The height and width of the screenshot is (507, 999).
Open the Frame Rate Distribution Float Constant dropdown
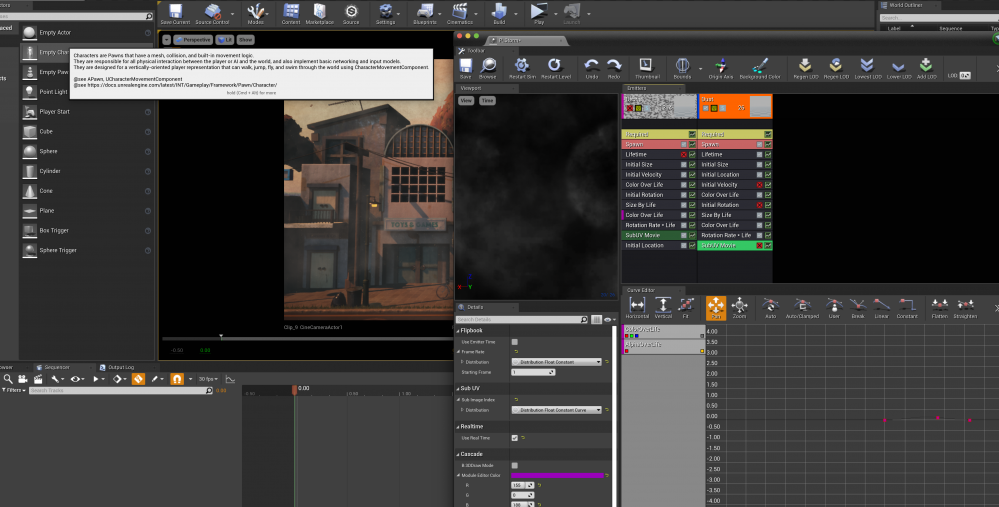pyautogui.click(x=557, y=362)
